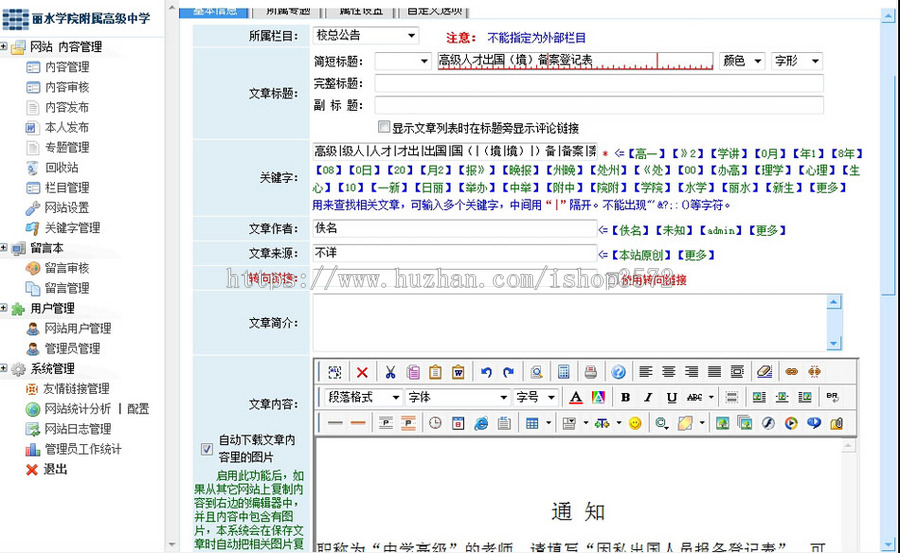The image size is (900, 553).
Task: Click the 【本站原创】 source link
Action: tap(641, 255)
